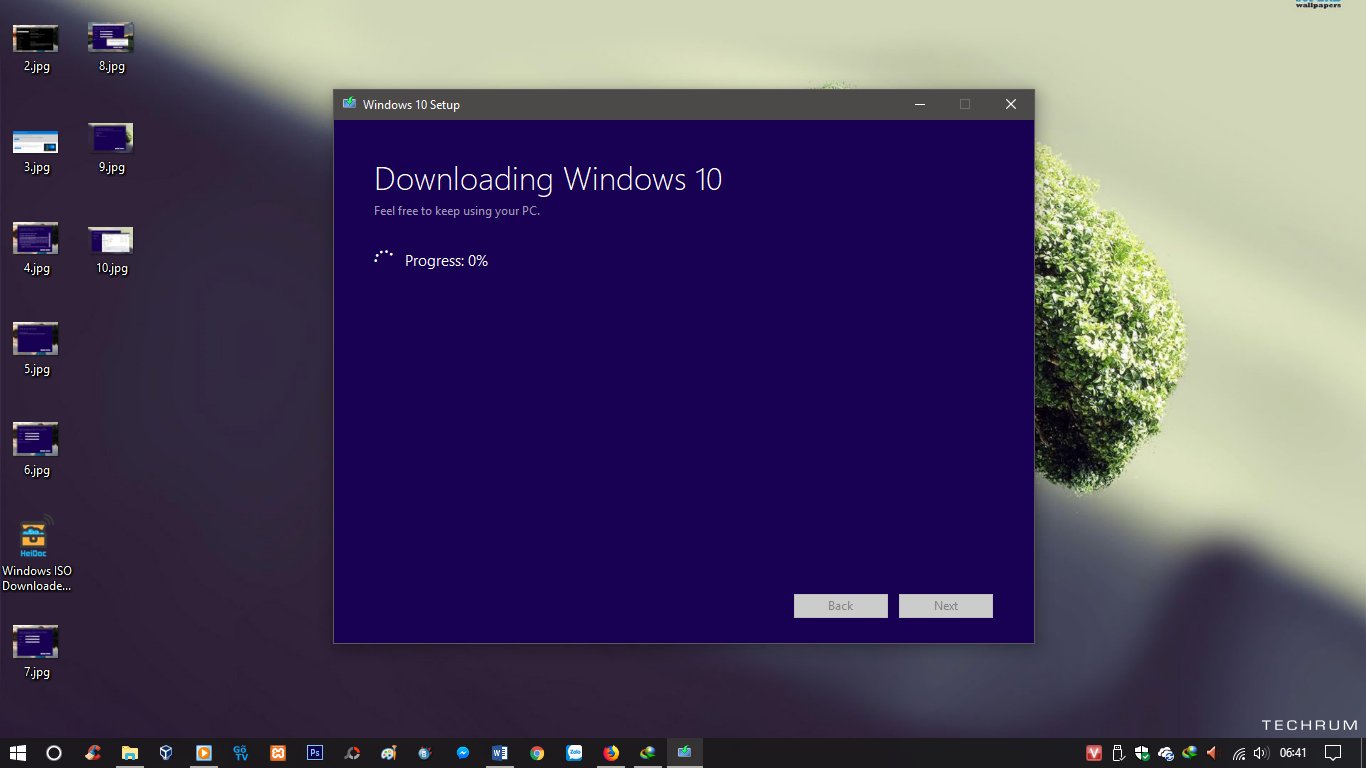The image size is (1366, 768).
Task: Select the 7.jpg desktop file
Action: pos(36,653)
